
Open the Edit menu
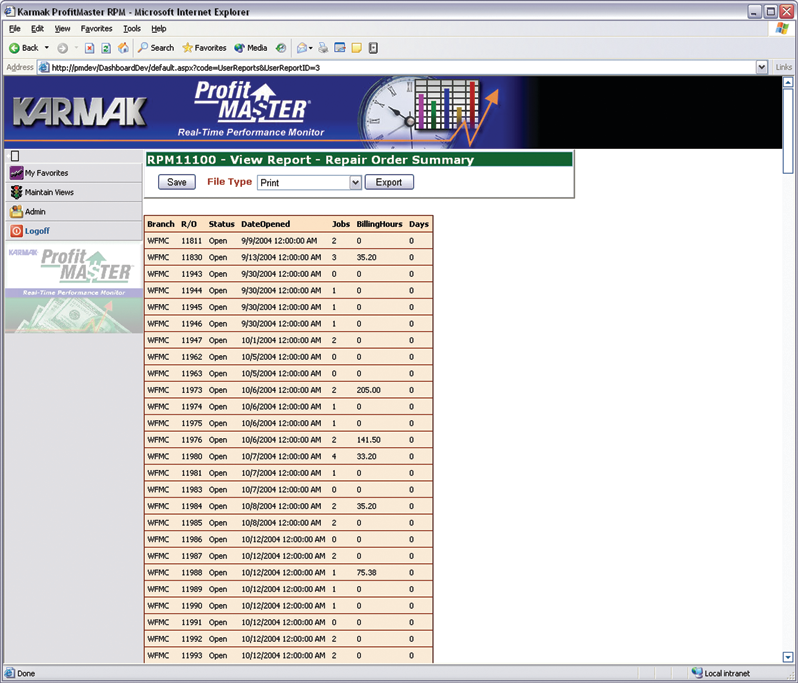pyautogui.click(x=37, y=29)
